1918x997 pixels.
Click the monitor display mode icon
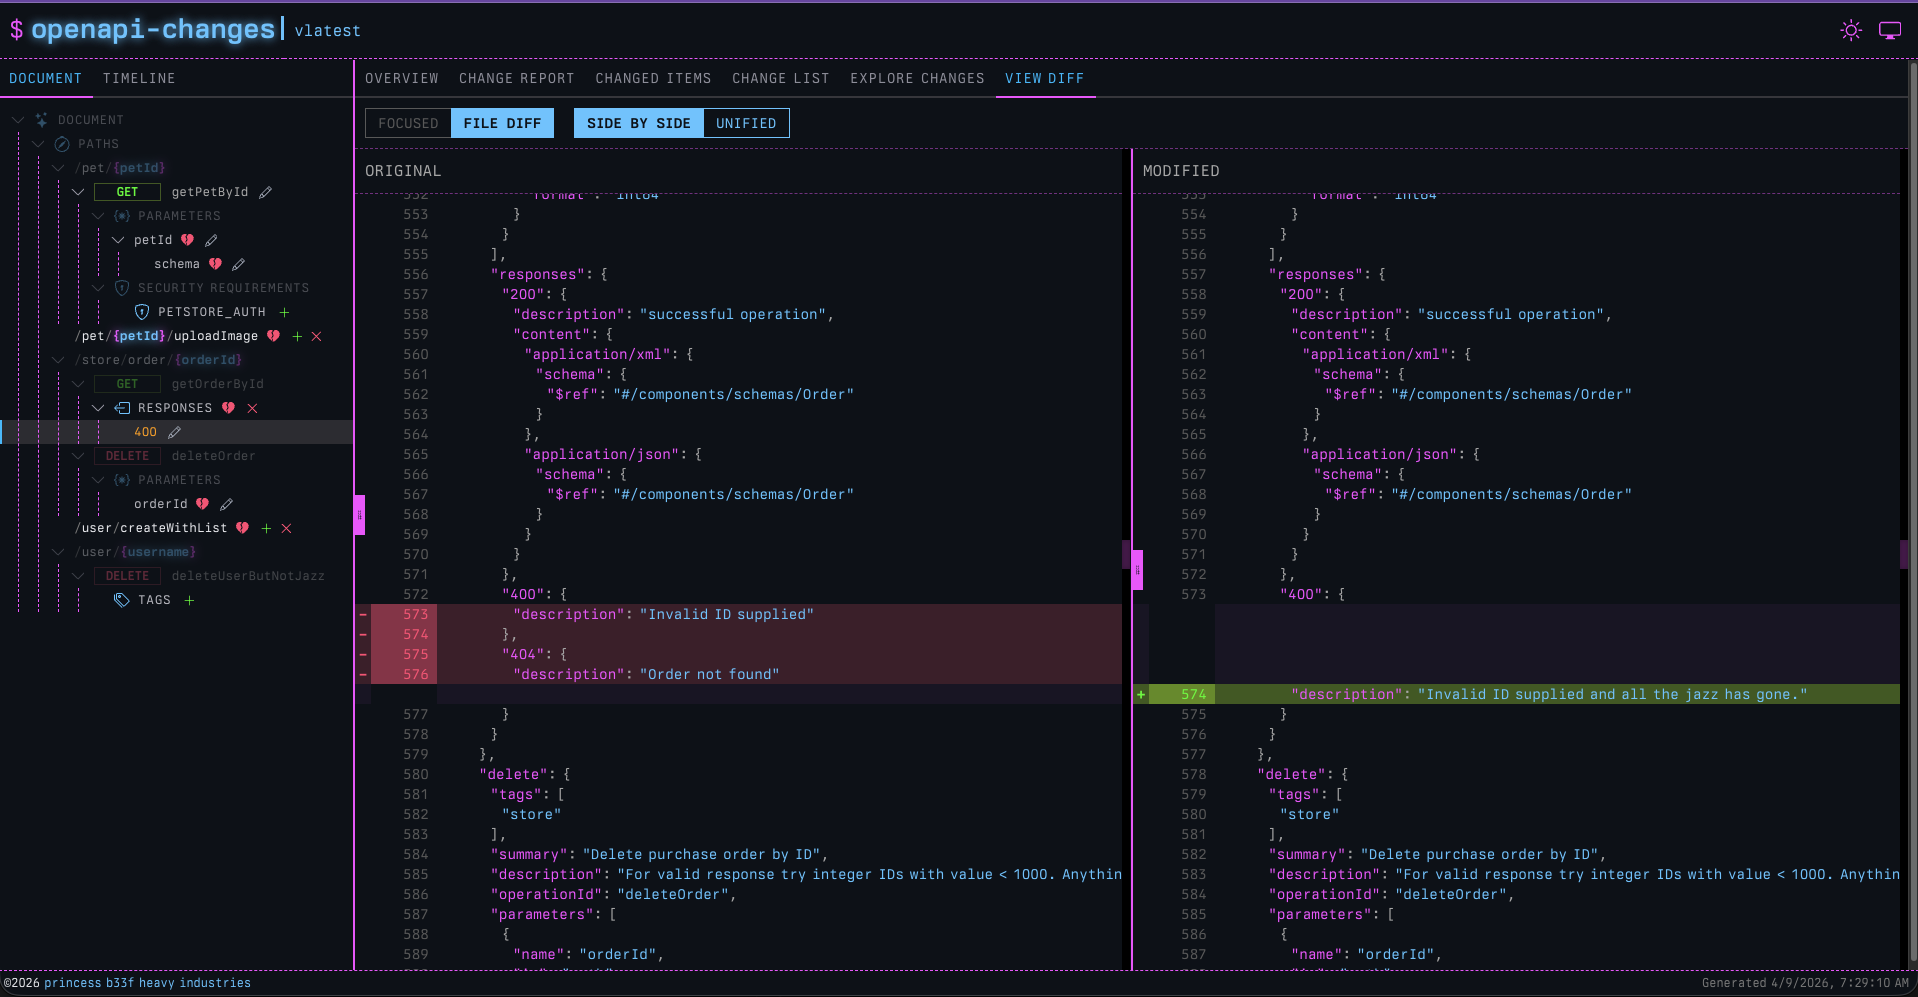tap(1890, 30)
